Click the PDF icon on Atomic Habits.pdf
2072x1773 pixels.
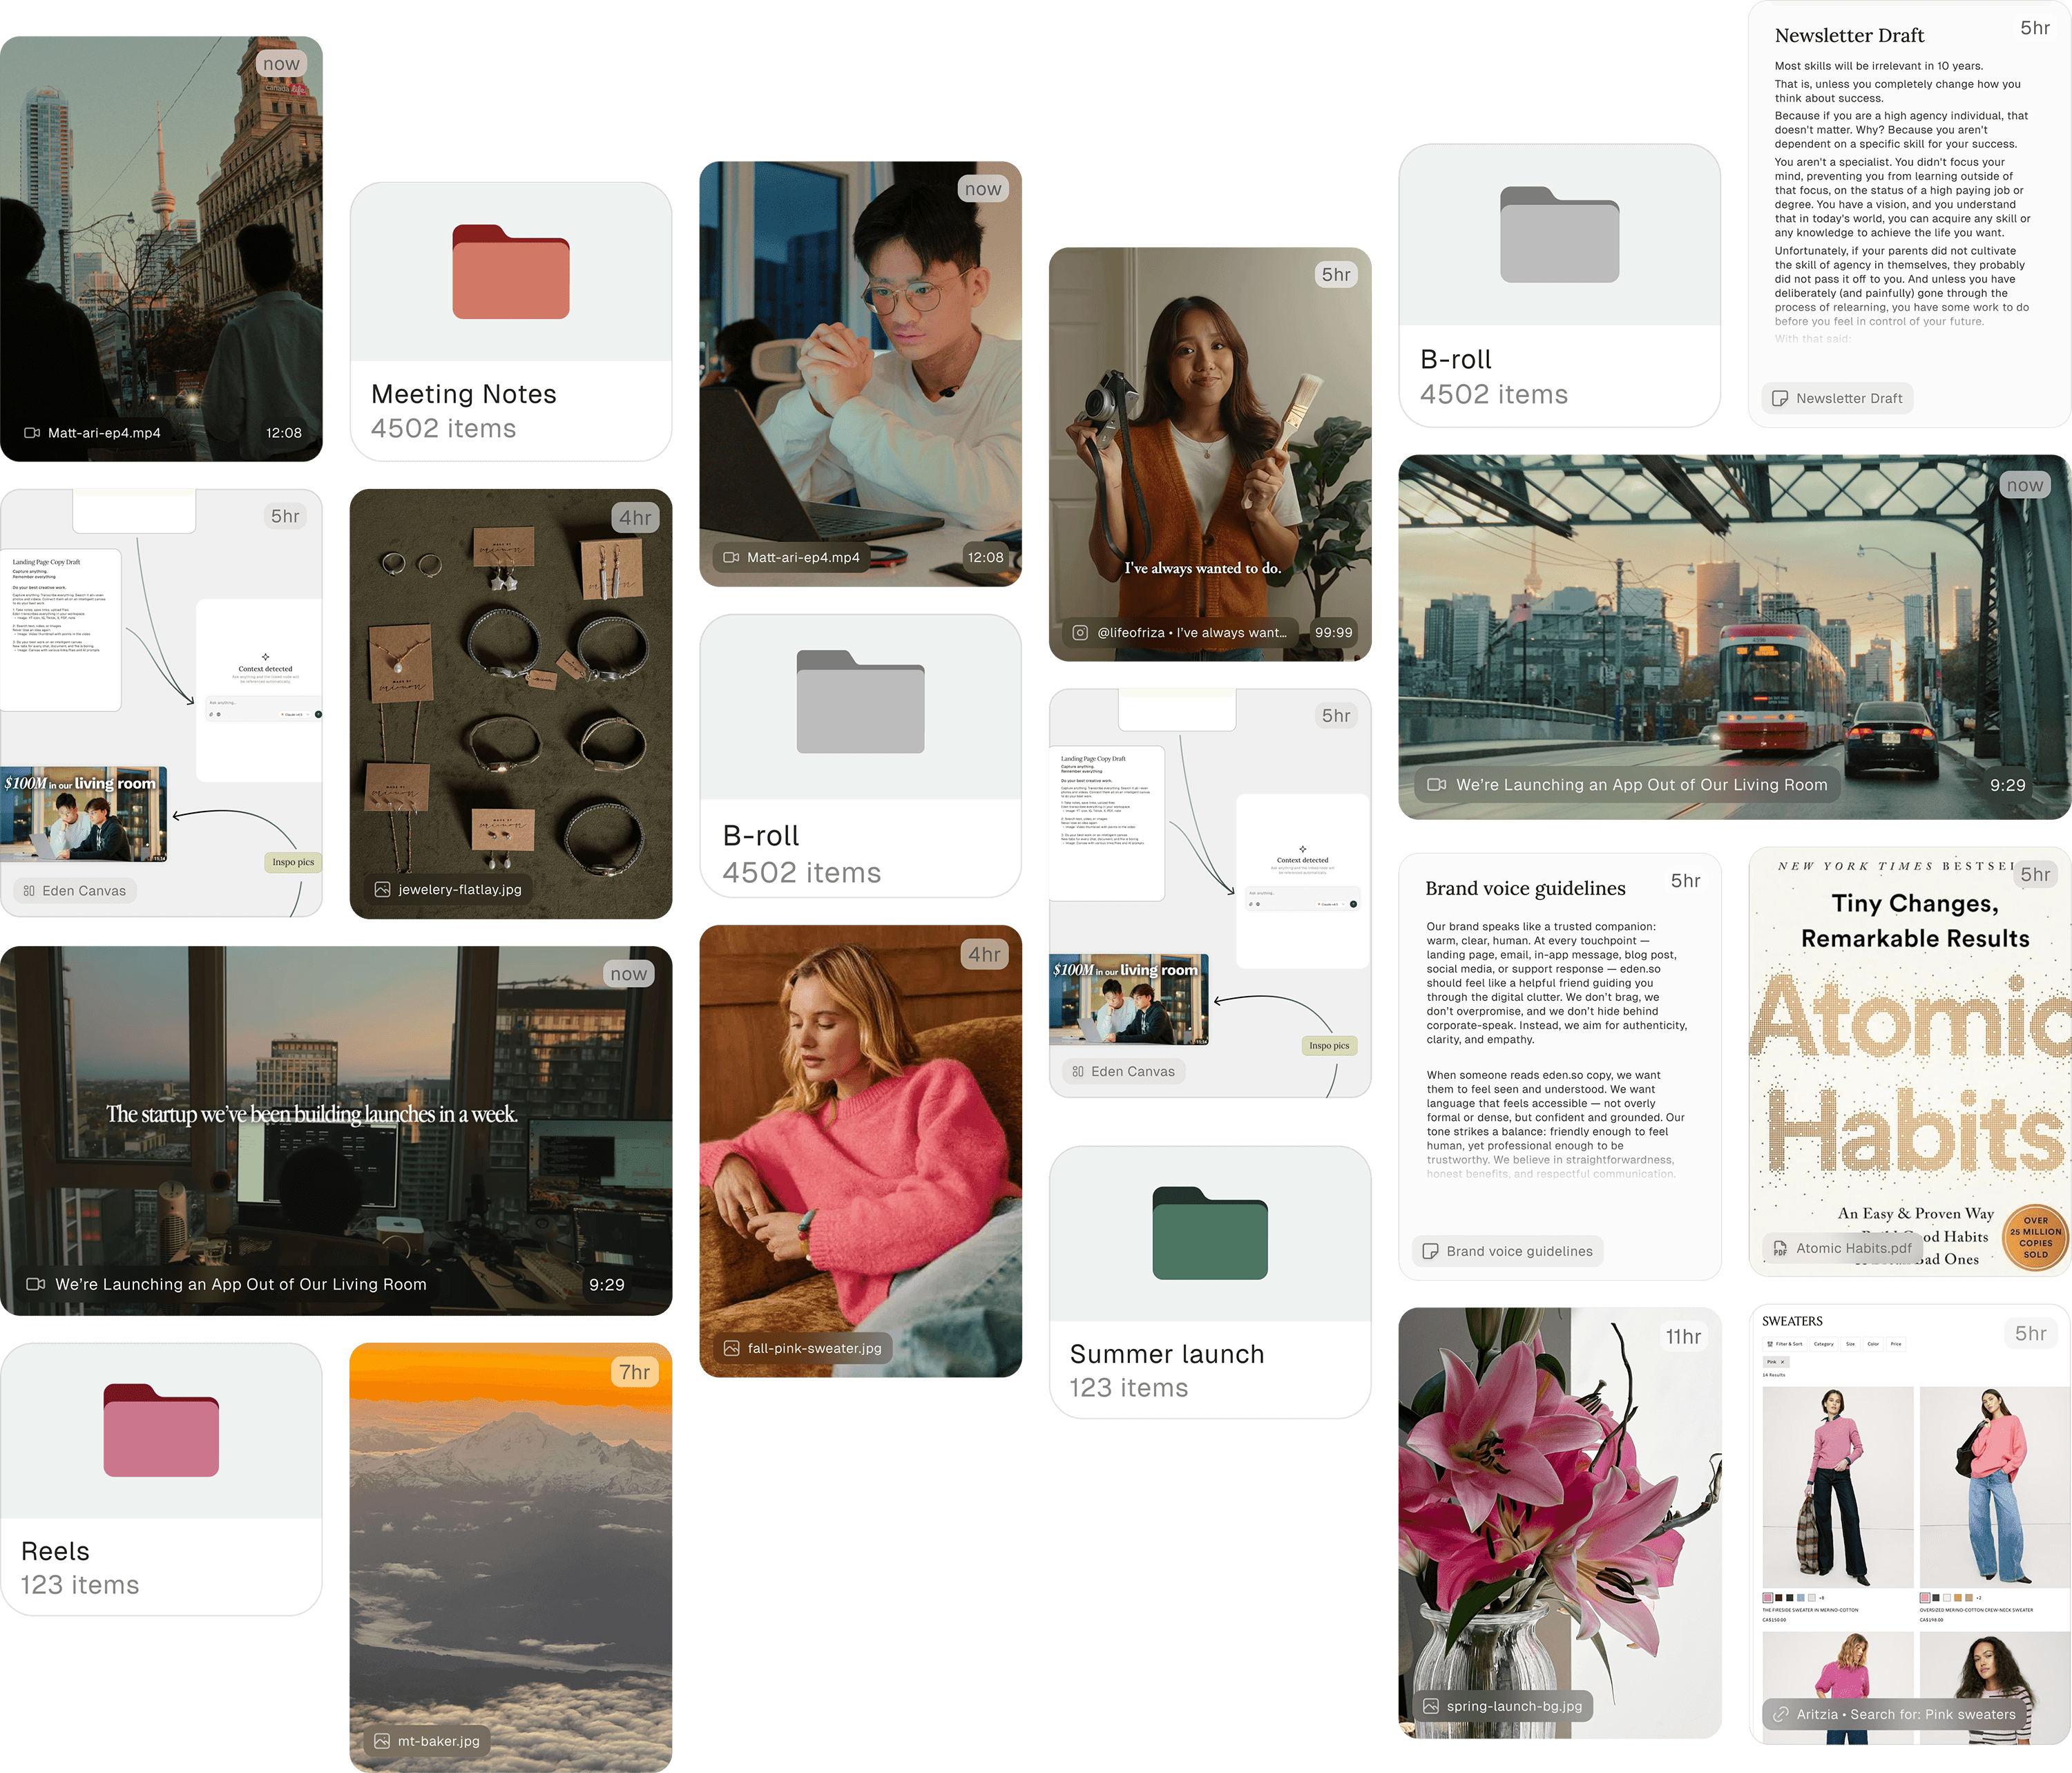coord(1779,1249)
